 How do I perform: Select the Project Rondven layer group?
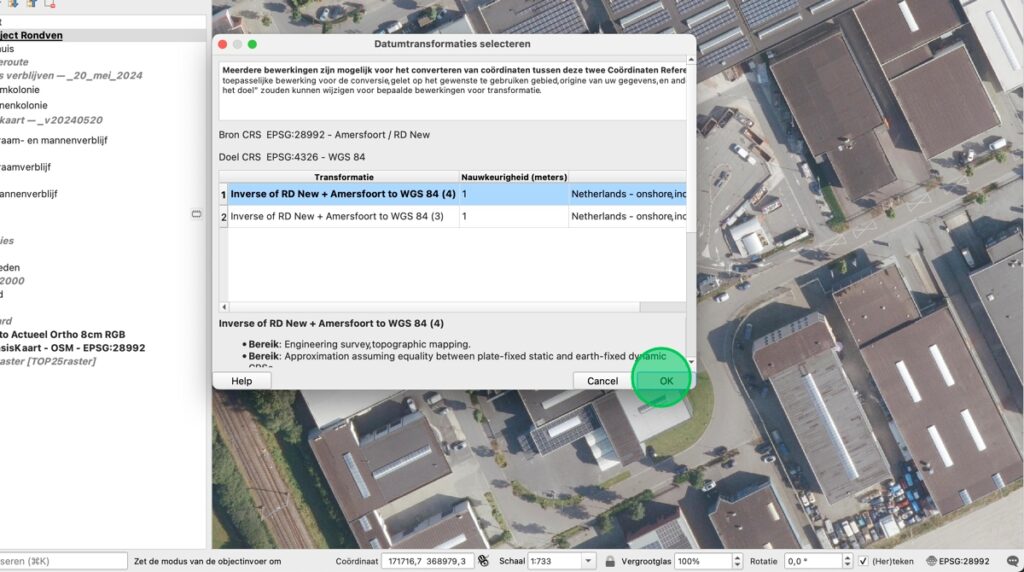32,35
